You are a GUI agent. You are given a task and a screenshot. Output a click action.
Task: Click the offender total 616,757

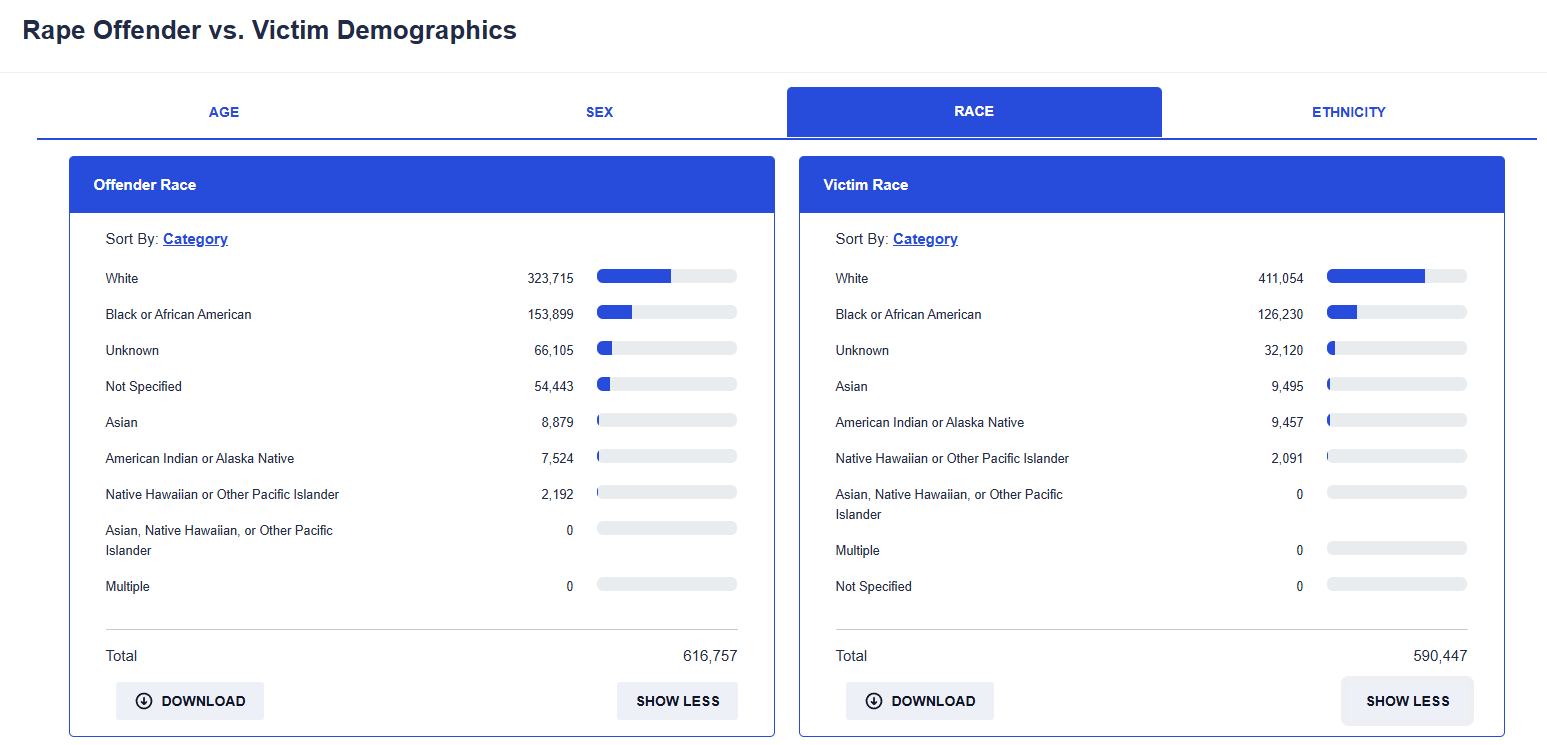[710, 656]
